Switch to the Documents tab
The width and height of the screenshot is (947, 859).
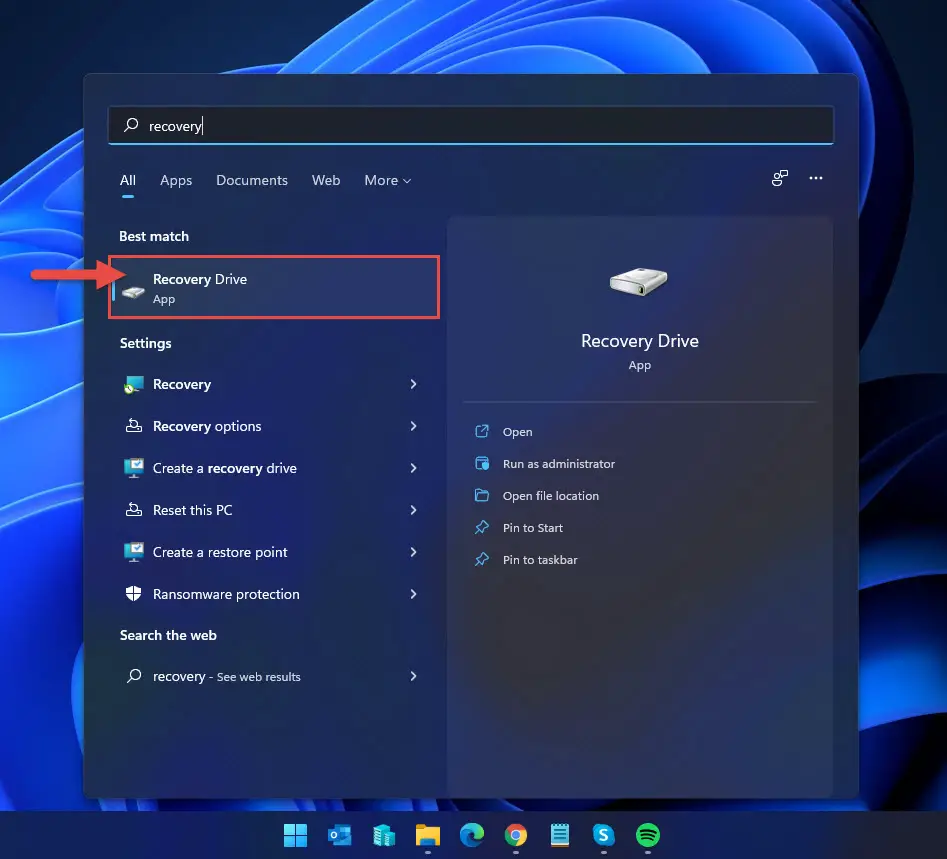click(x=252, y=180)
